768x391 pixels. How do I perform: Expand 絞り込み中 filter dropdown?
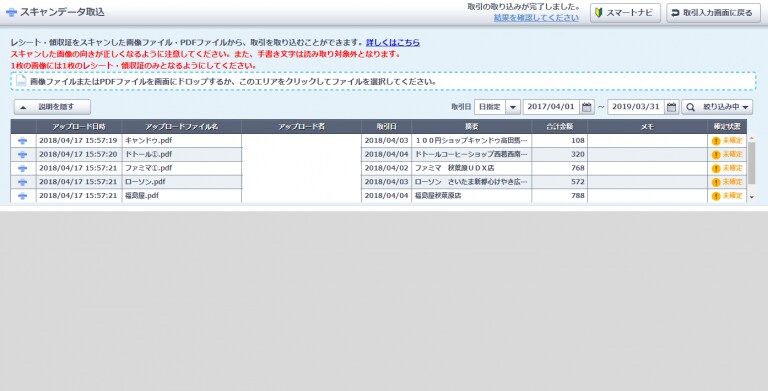click(717, 107)
